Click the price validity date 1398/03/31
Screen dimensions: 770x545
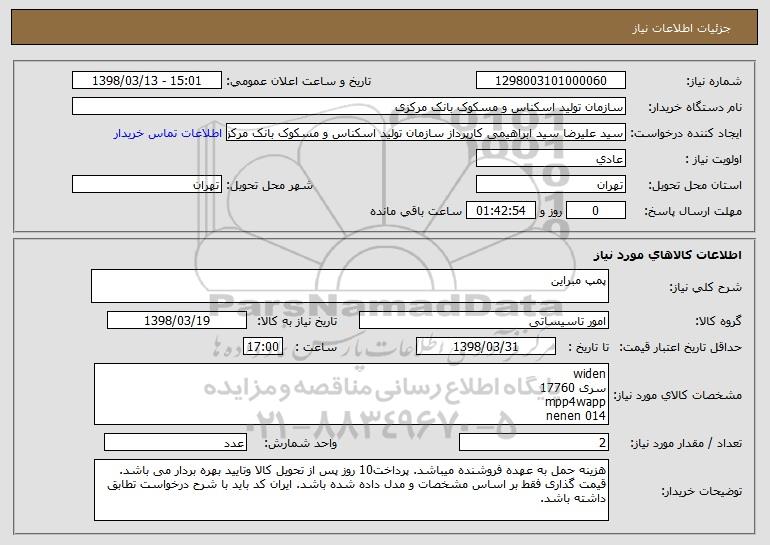coord(486,347)
